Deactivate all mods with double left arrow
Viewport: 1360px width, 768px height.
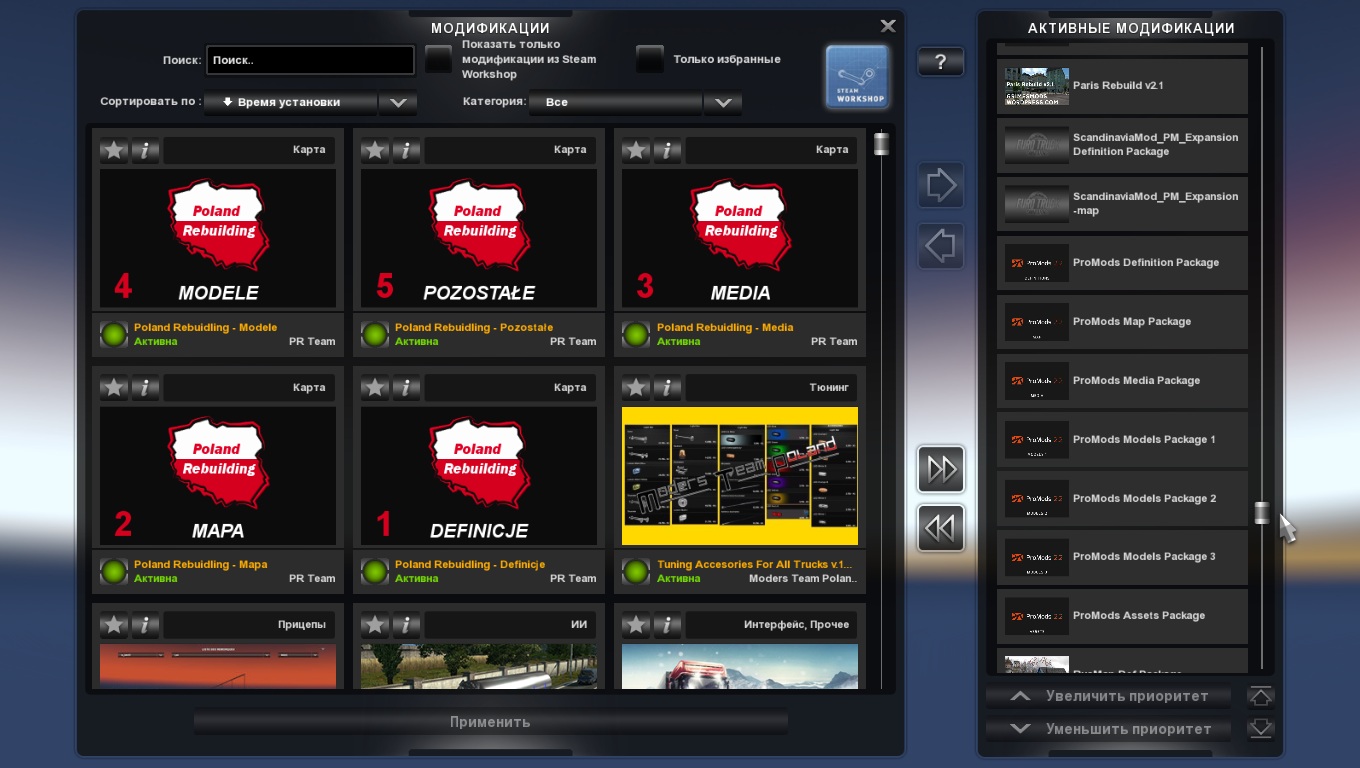(941, 528)
